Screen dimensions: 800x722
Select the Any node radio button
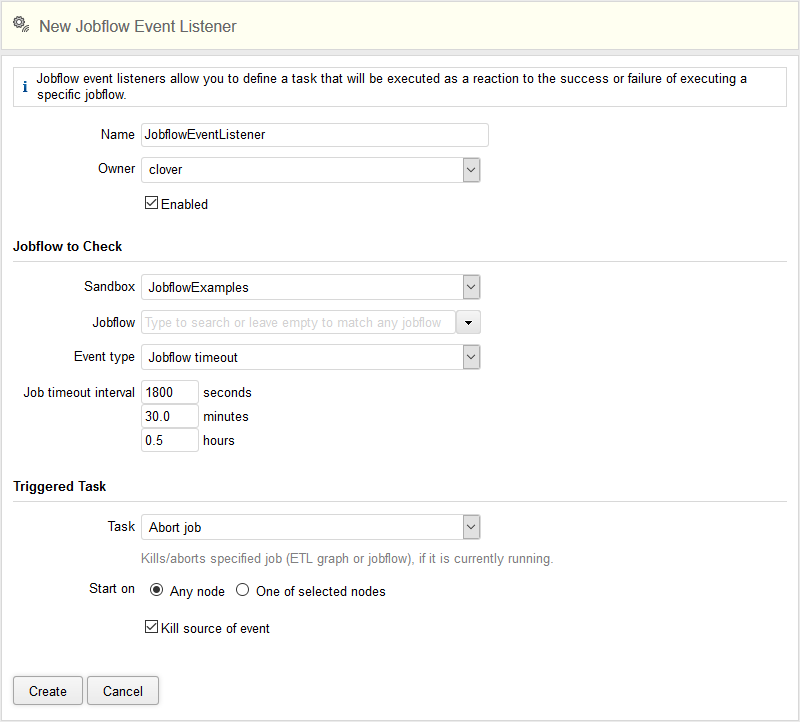tap(157, 591)
